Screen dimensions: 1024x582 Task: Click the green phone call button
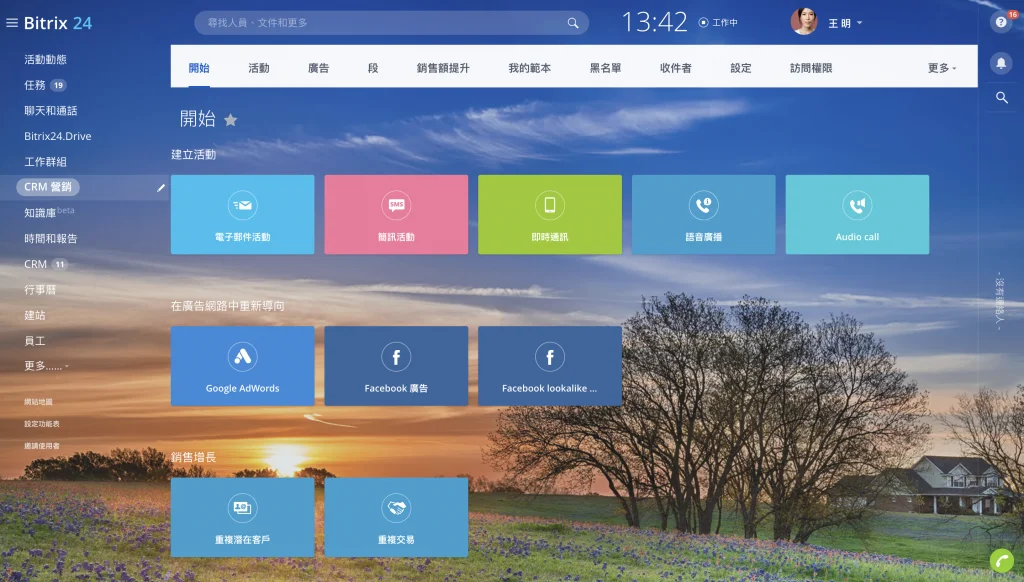coord(1001,561)
